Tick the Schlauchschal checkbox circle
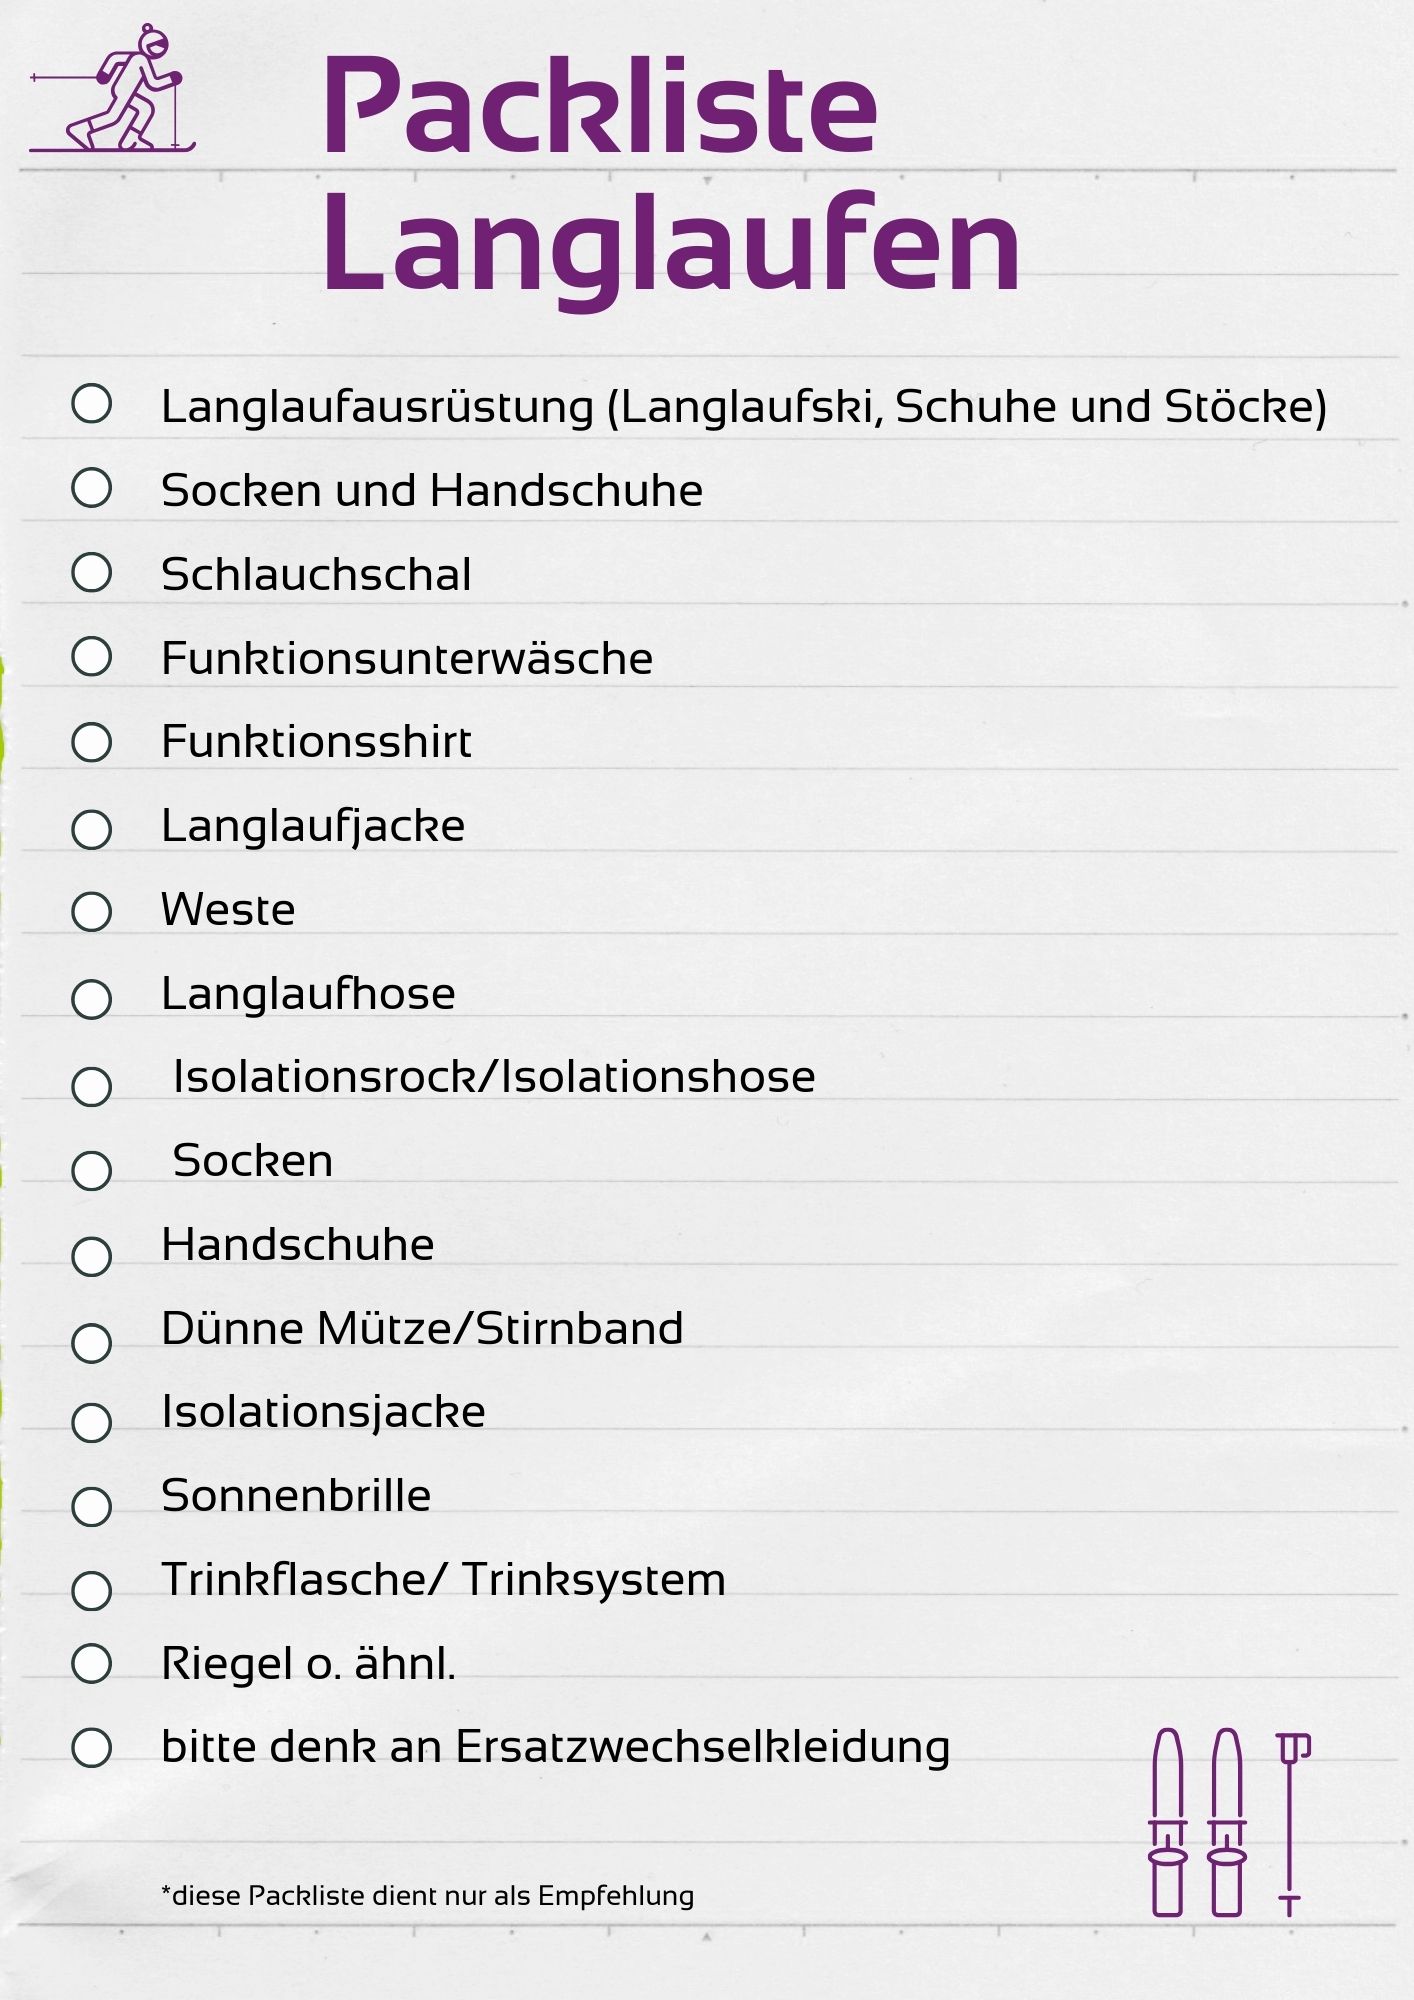The height and width of the screenshot is (2000, 1414). [x=92, y=572]
